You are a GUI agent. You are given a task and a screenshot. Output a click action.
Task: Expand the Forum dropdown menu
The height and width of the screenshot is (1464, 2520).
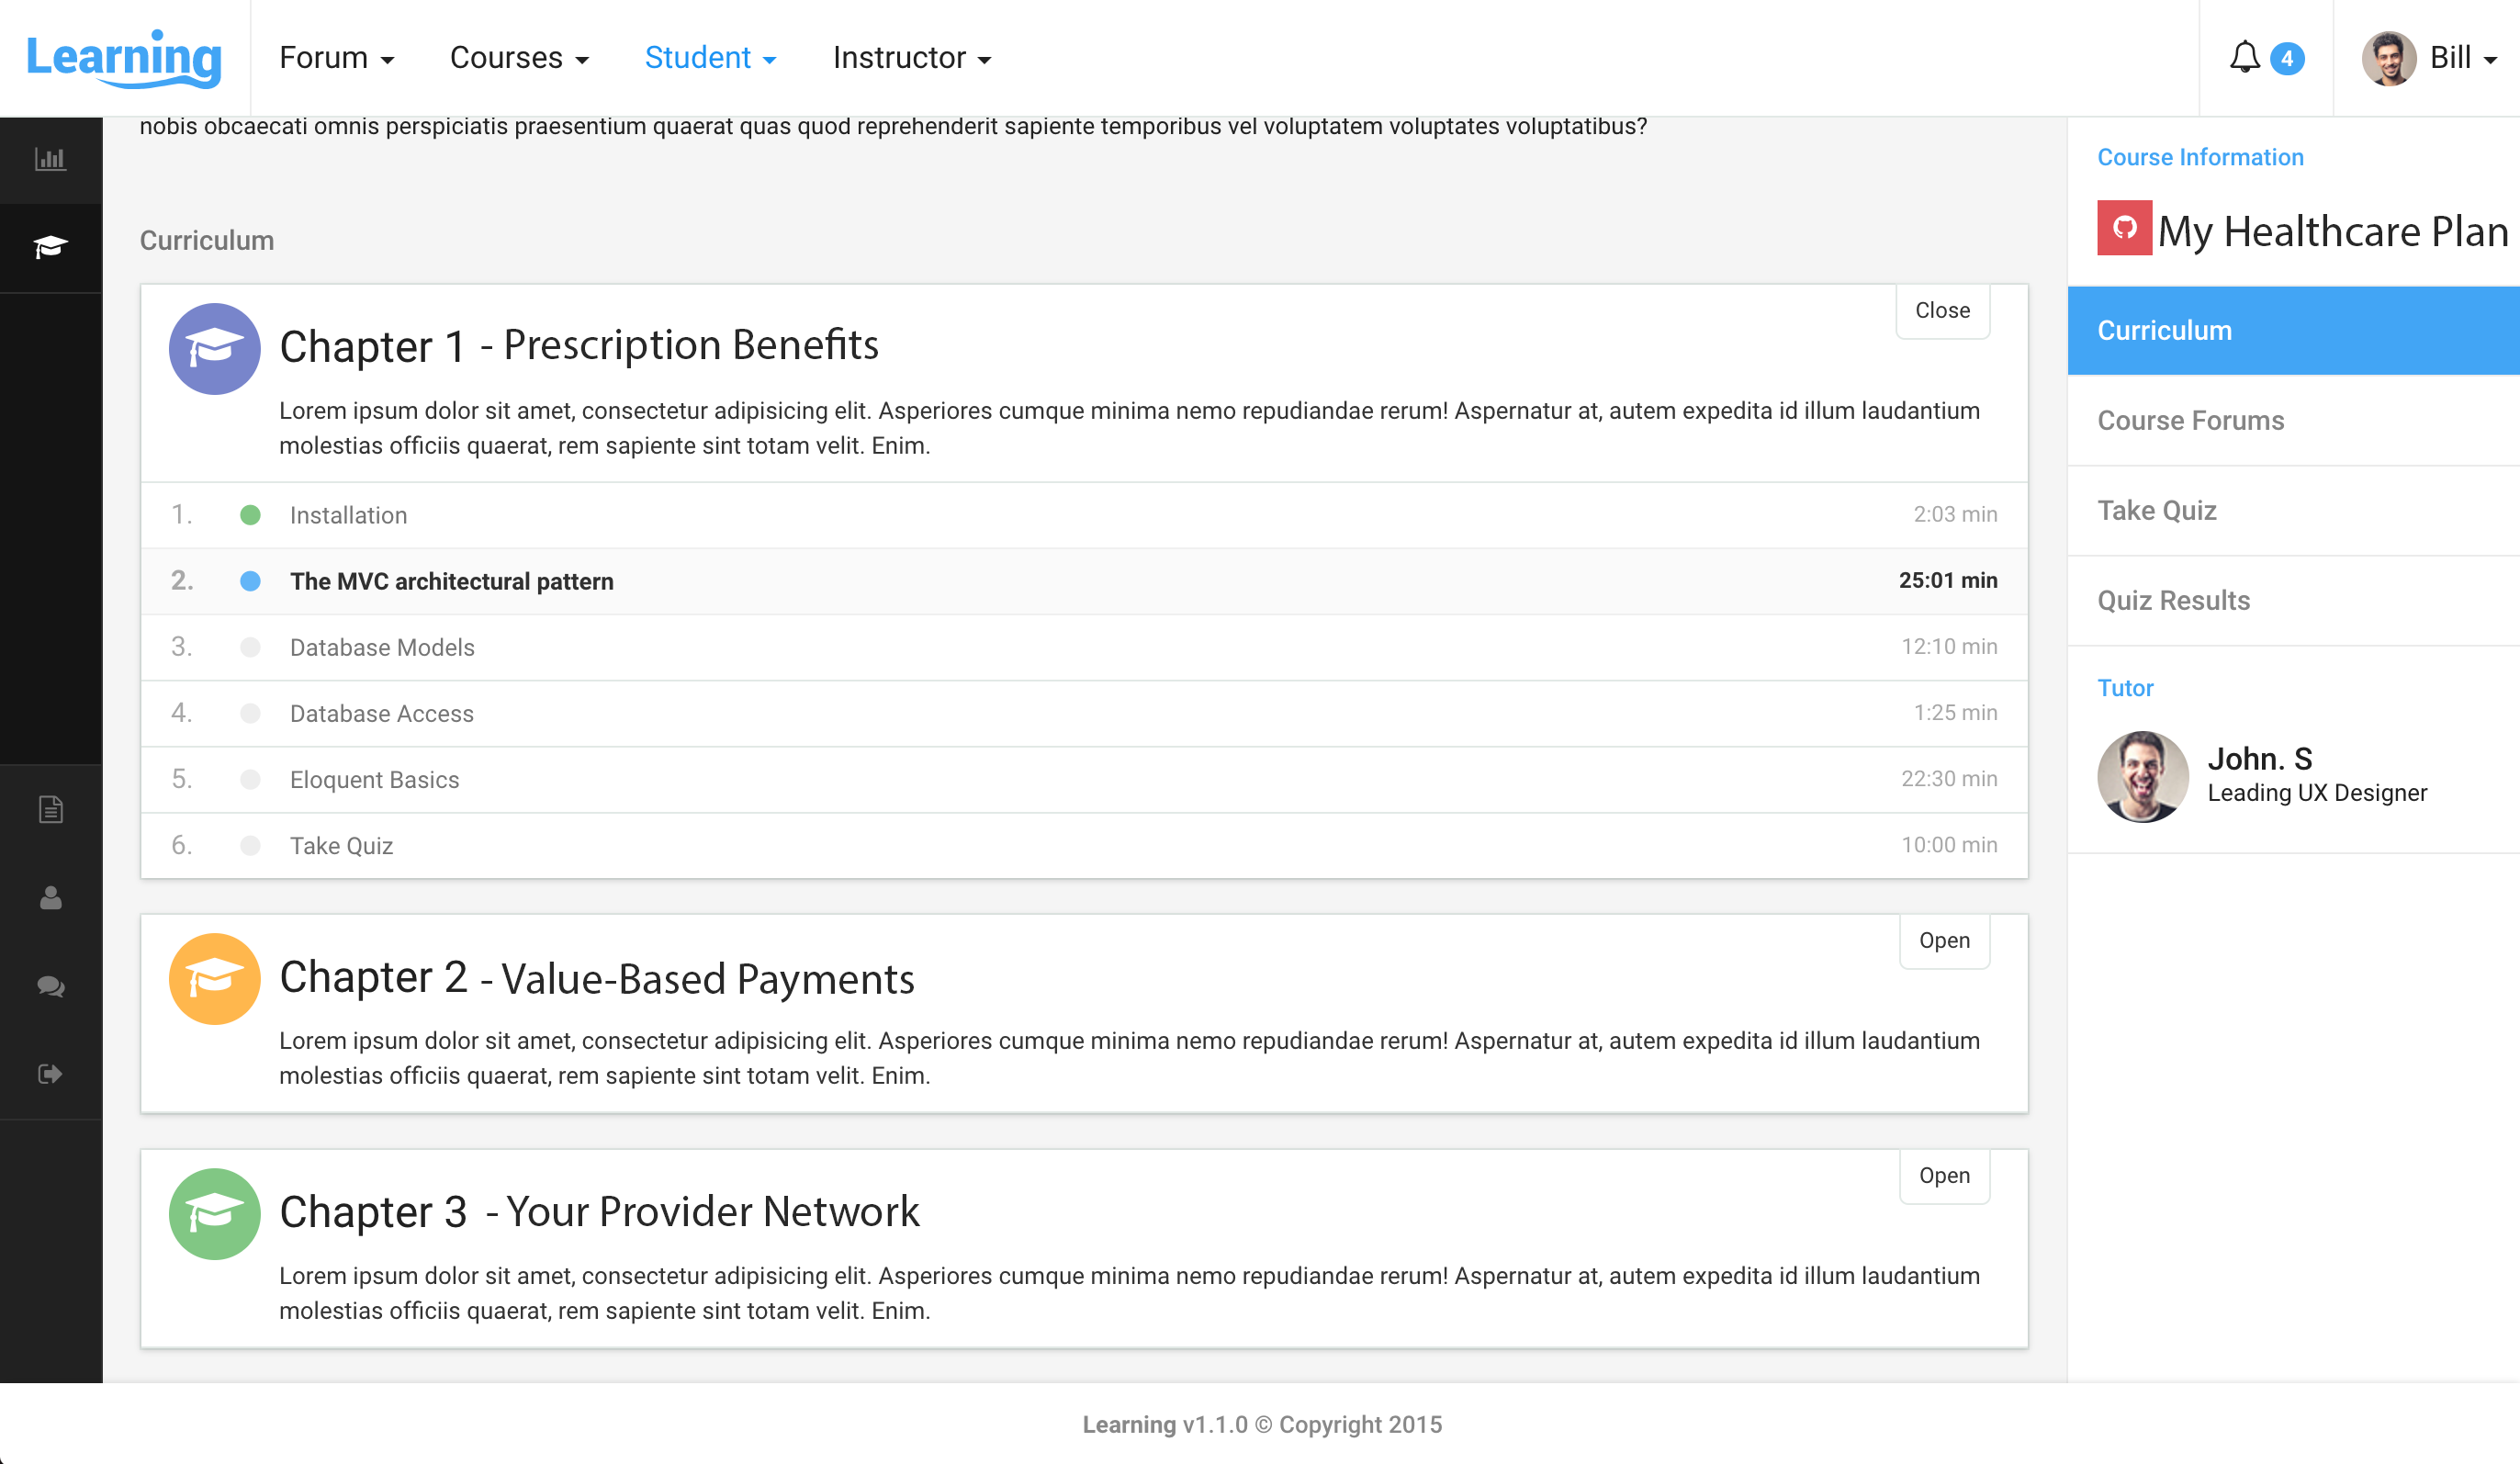[x=337, y=58]
